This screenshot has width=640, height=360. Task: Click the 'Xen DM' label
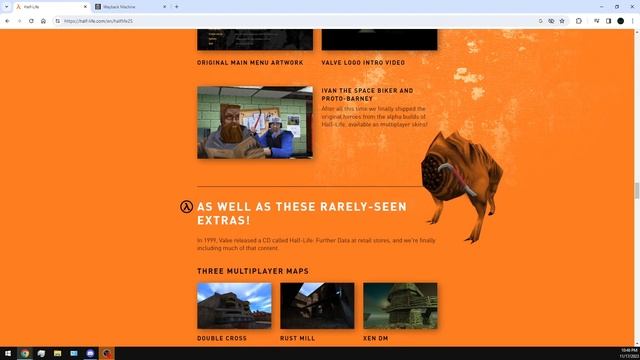coord(376,338)
